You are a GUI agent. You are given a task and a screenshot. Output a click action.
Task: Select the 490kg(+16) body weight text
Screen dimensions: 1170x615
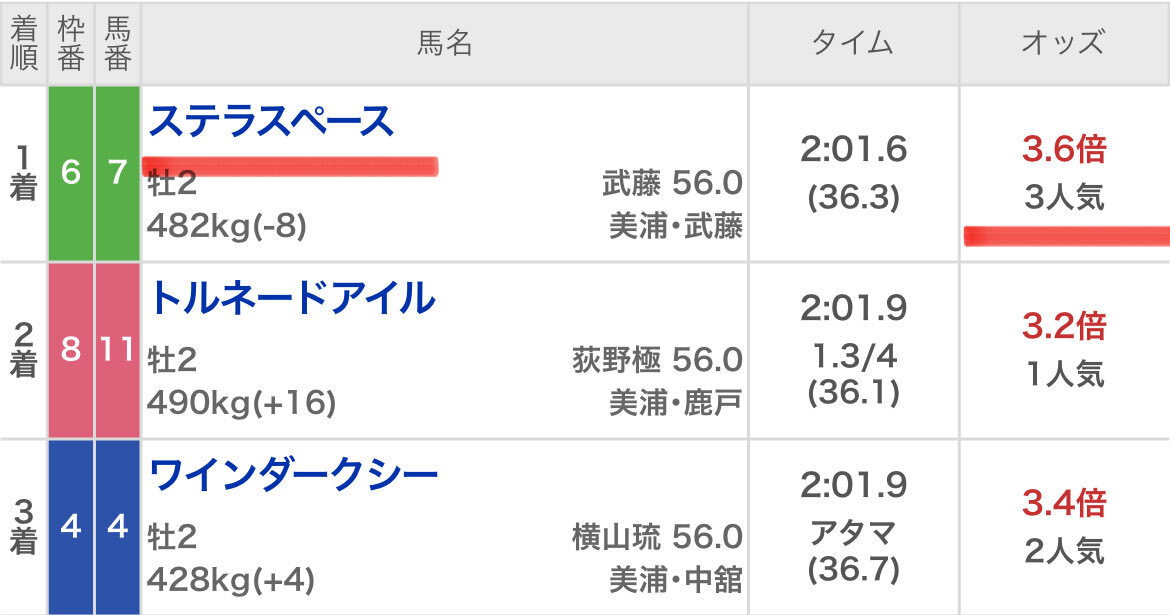pyautogui.click(x=241, y=404)
